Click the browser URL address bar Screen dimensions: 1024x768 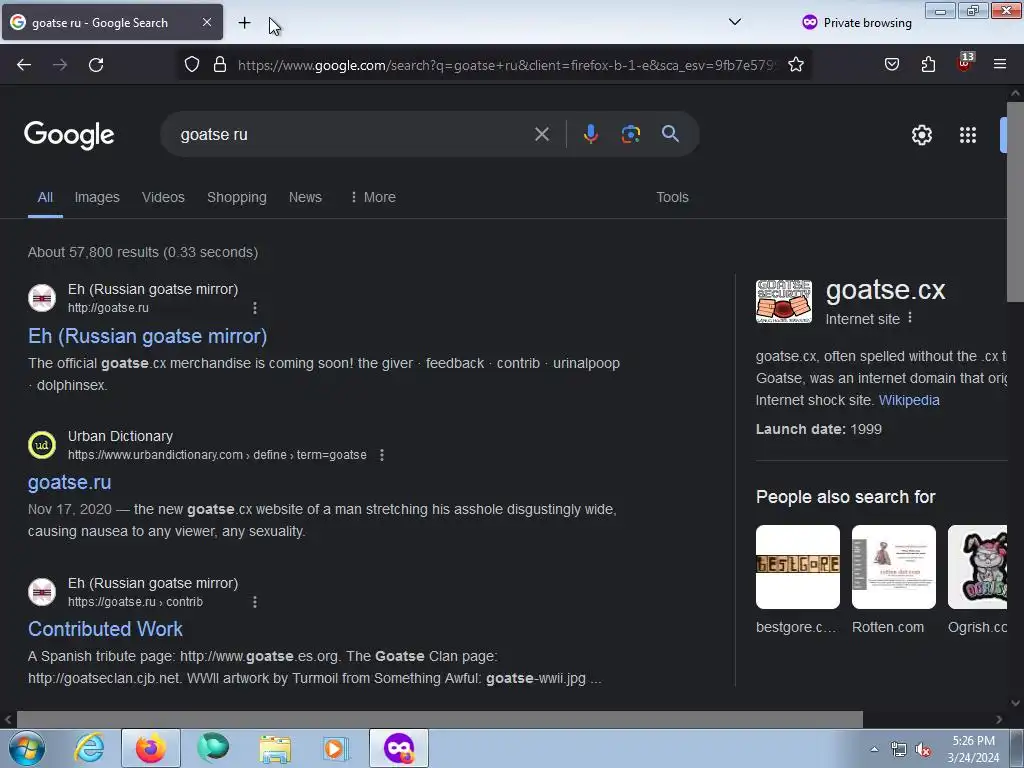pyautogui.click(x=507, y=65)
